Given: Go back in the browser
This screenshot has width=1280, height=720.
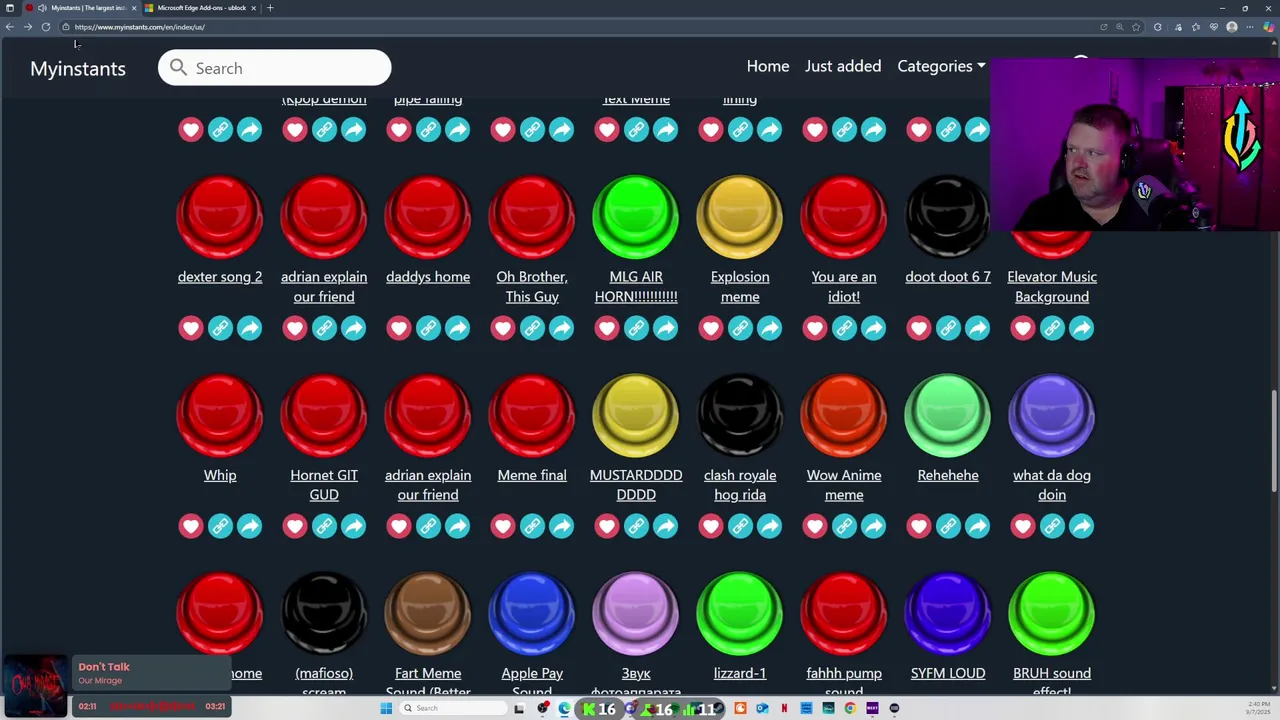Looking at the screenshot, I should click(10, 27).
